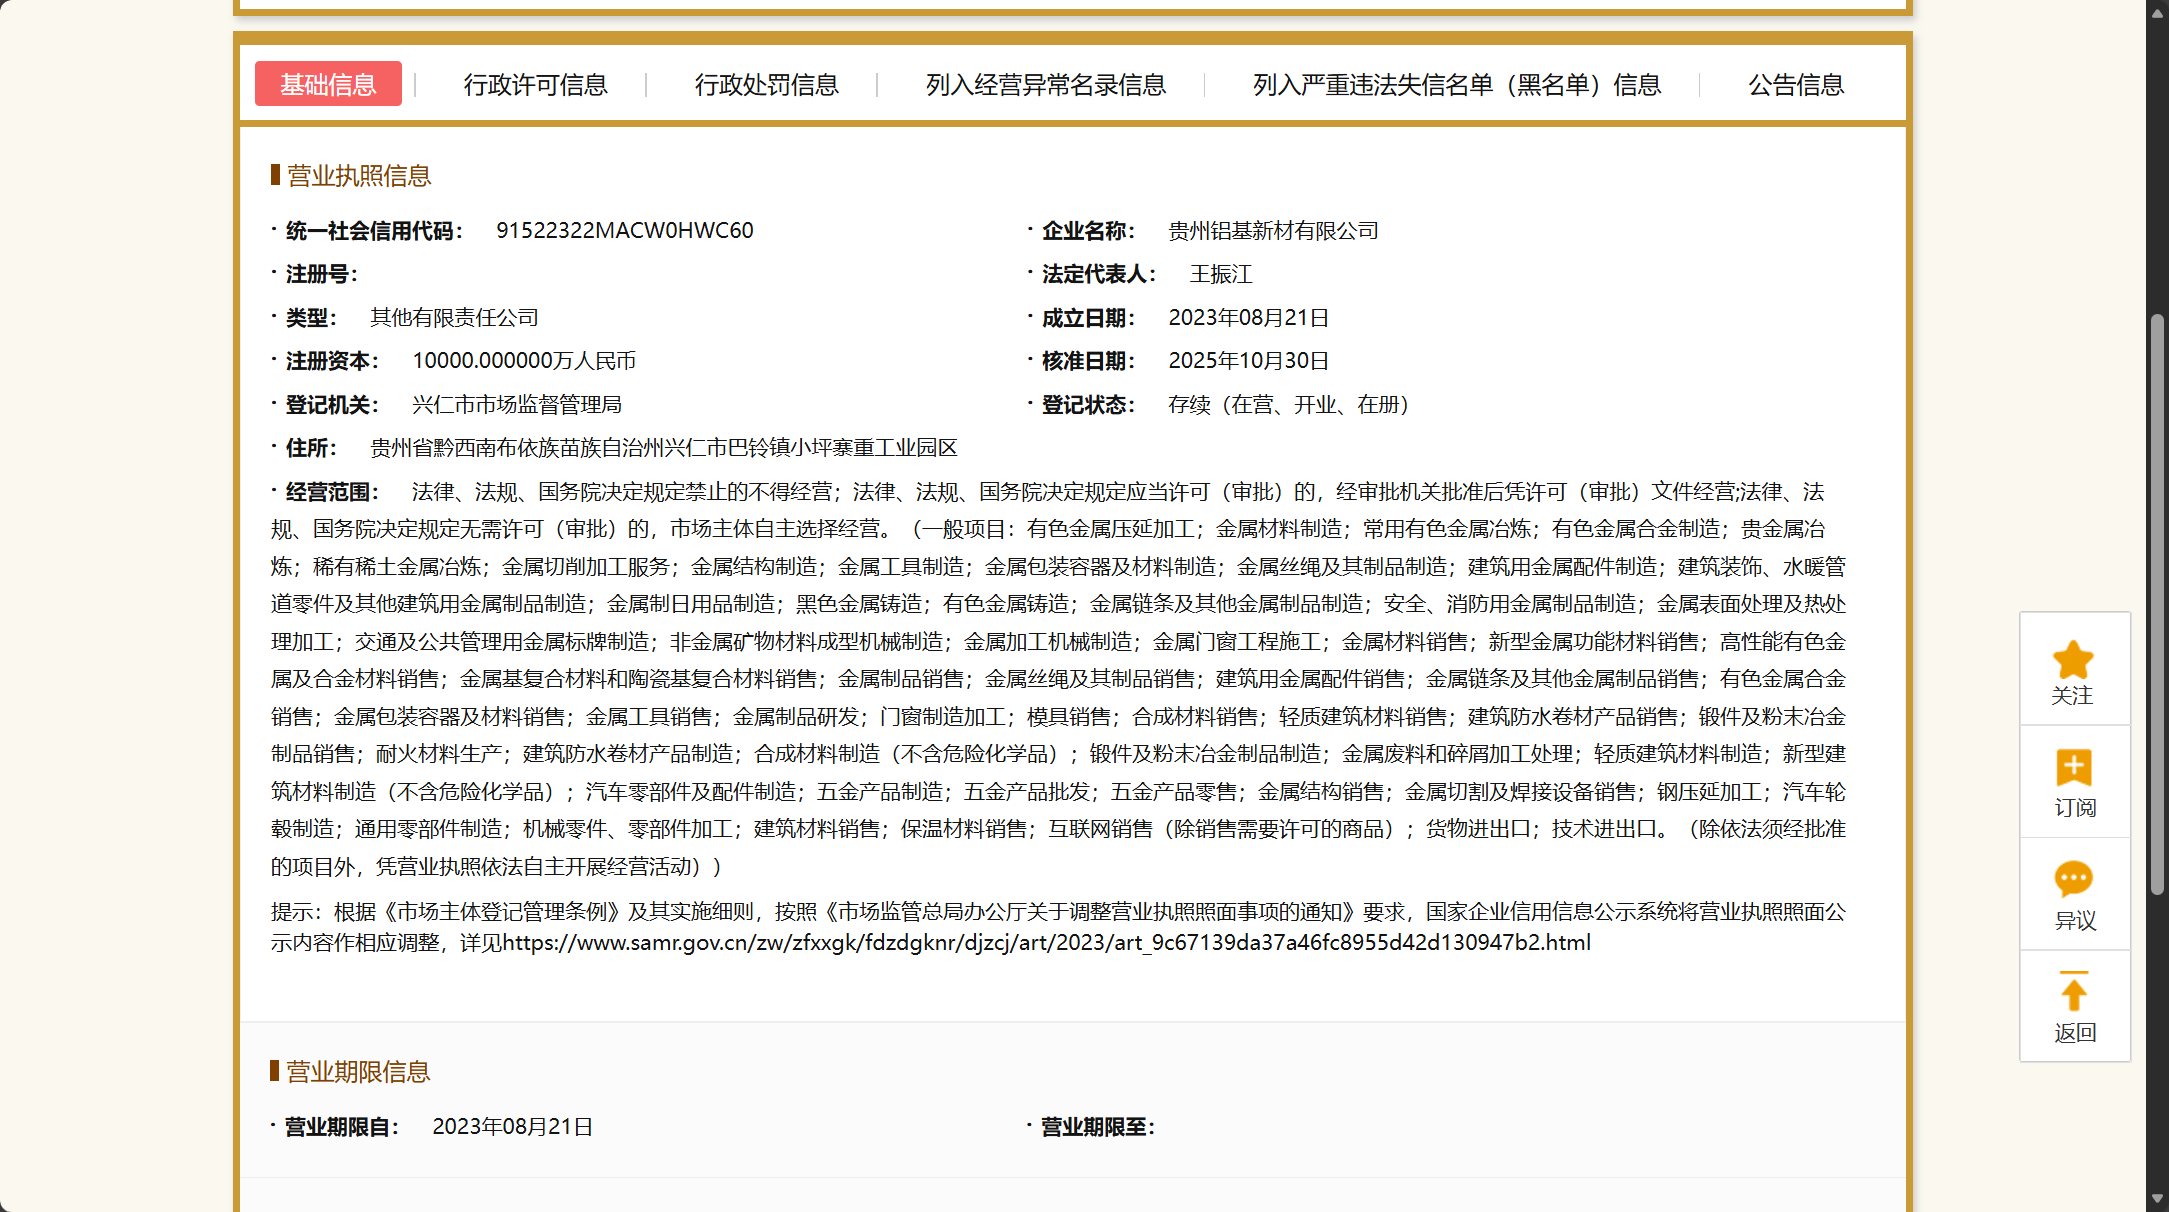This screenshot has width=2169, height=1212.
Task: Open the 基础信息 tab
Action: coord(328,84)
